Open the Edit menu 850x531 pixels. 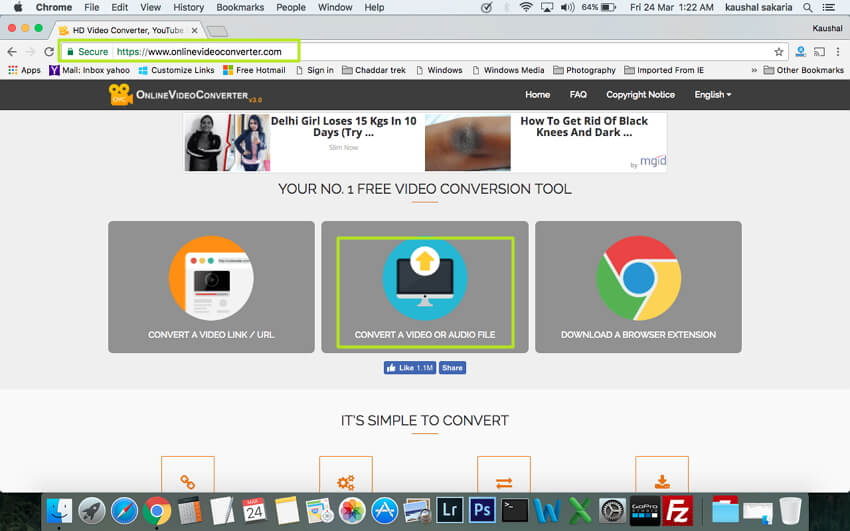[119, 7]
